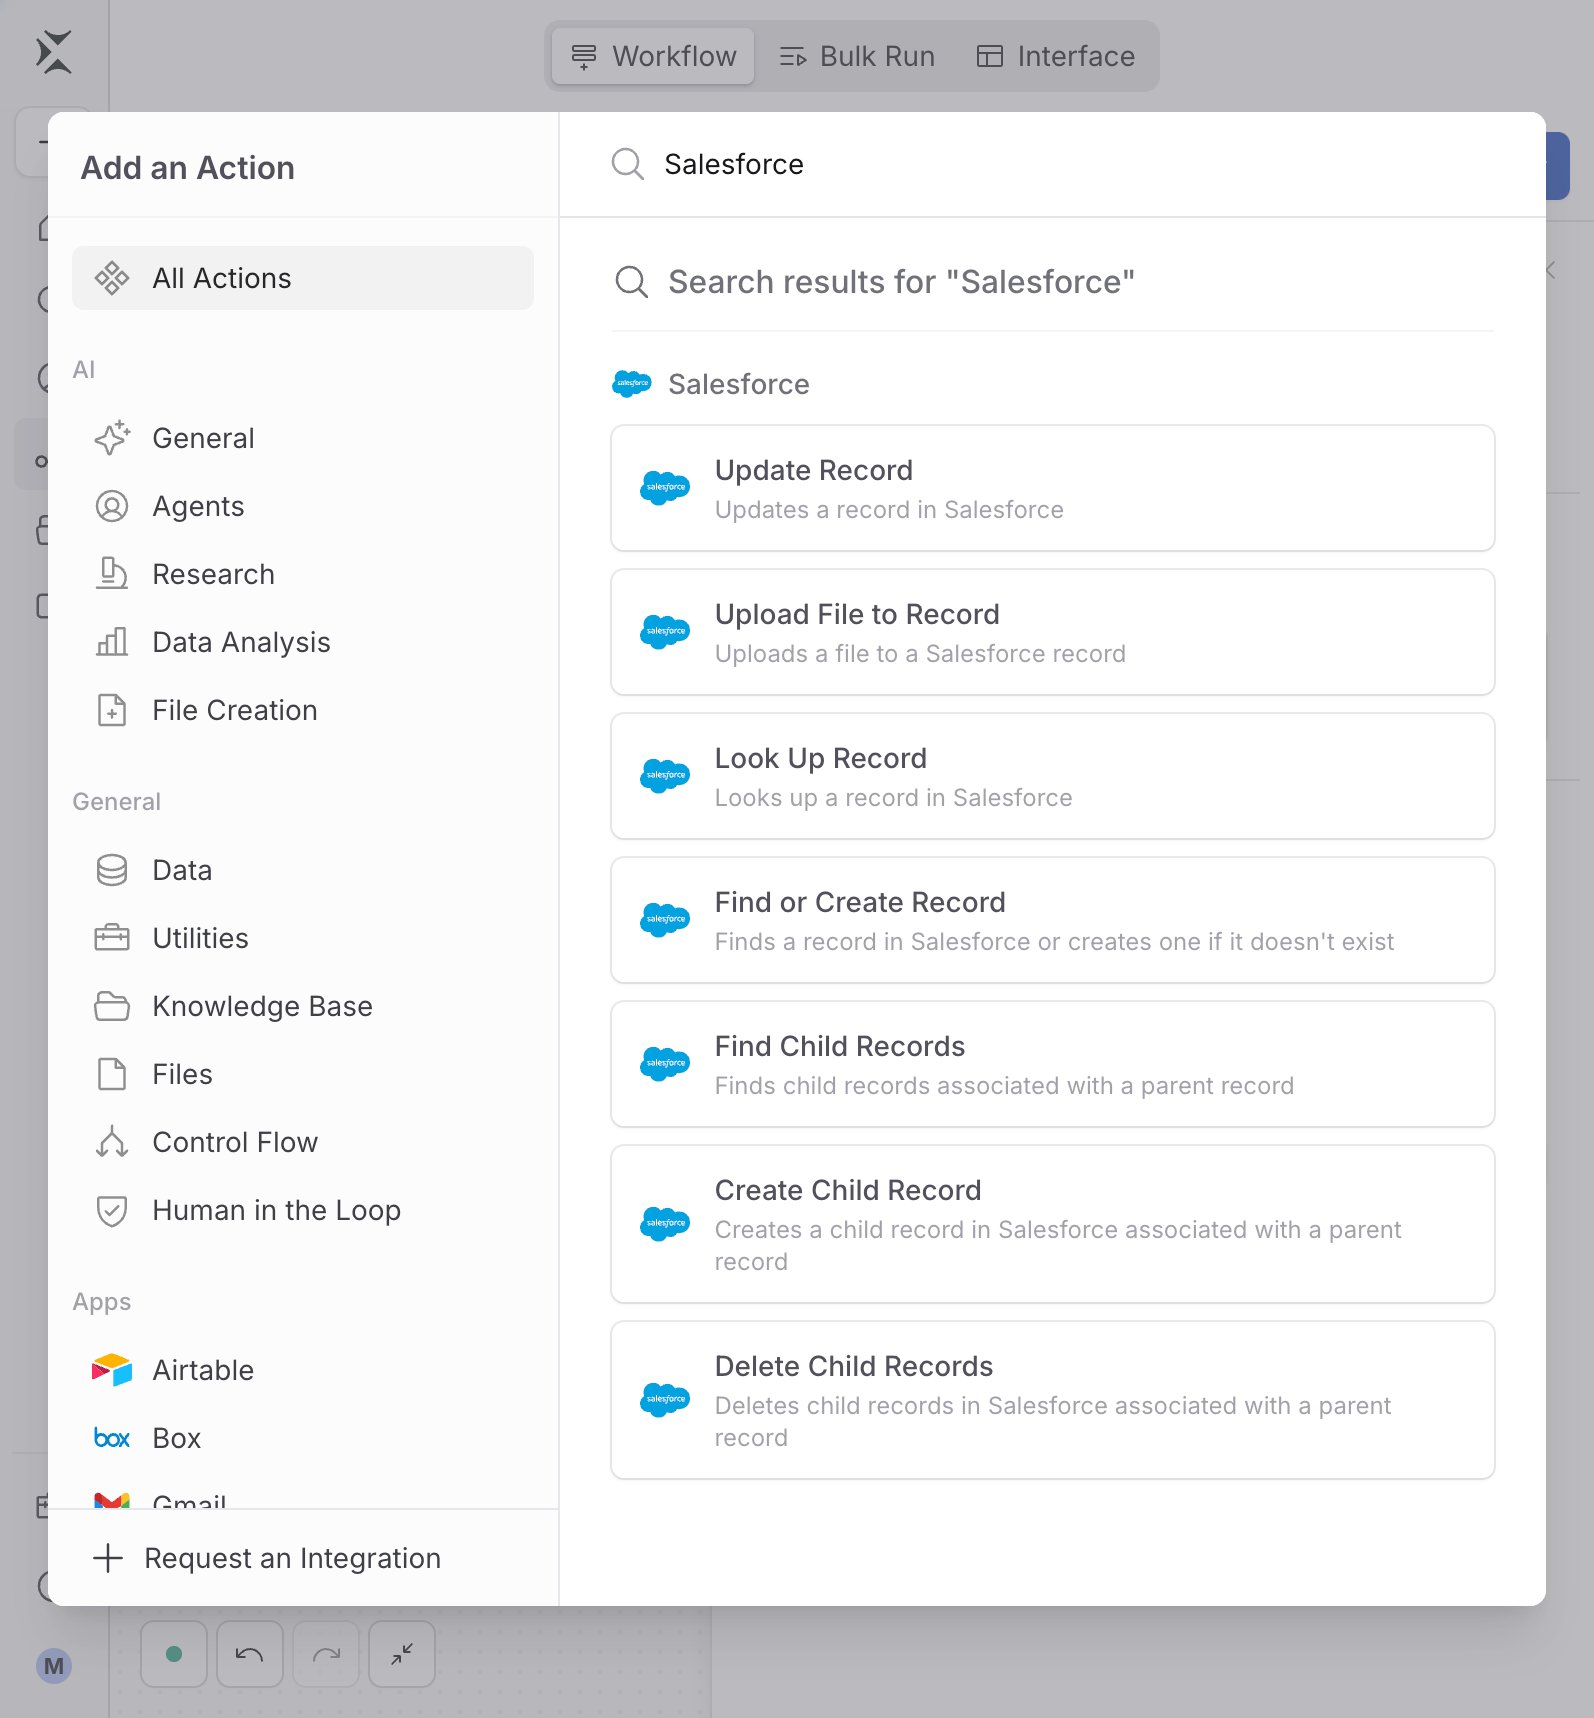Click Request an Integration

tap(267, 1558)
